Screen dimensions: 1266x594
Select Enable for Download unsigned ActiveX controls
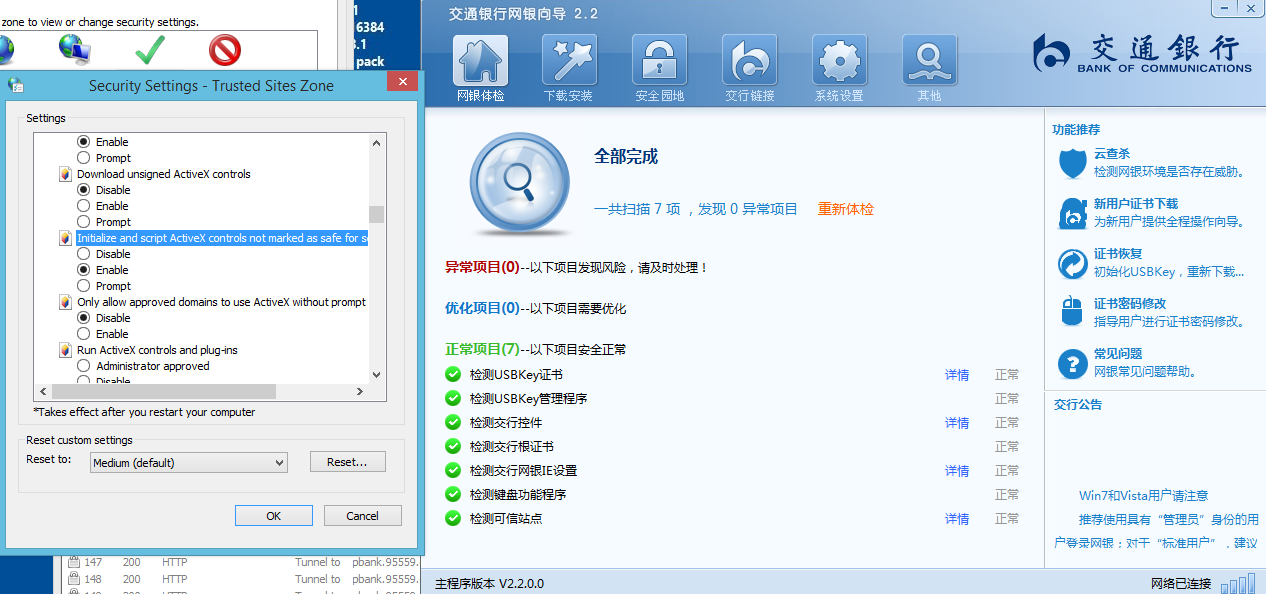pyautogui.click(x=84, y=206)
